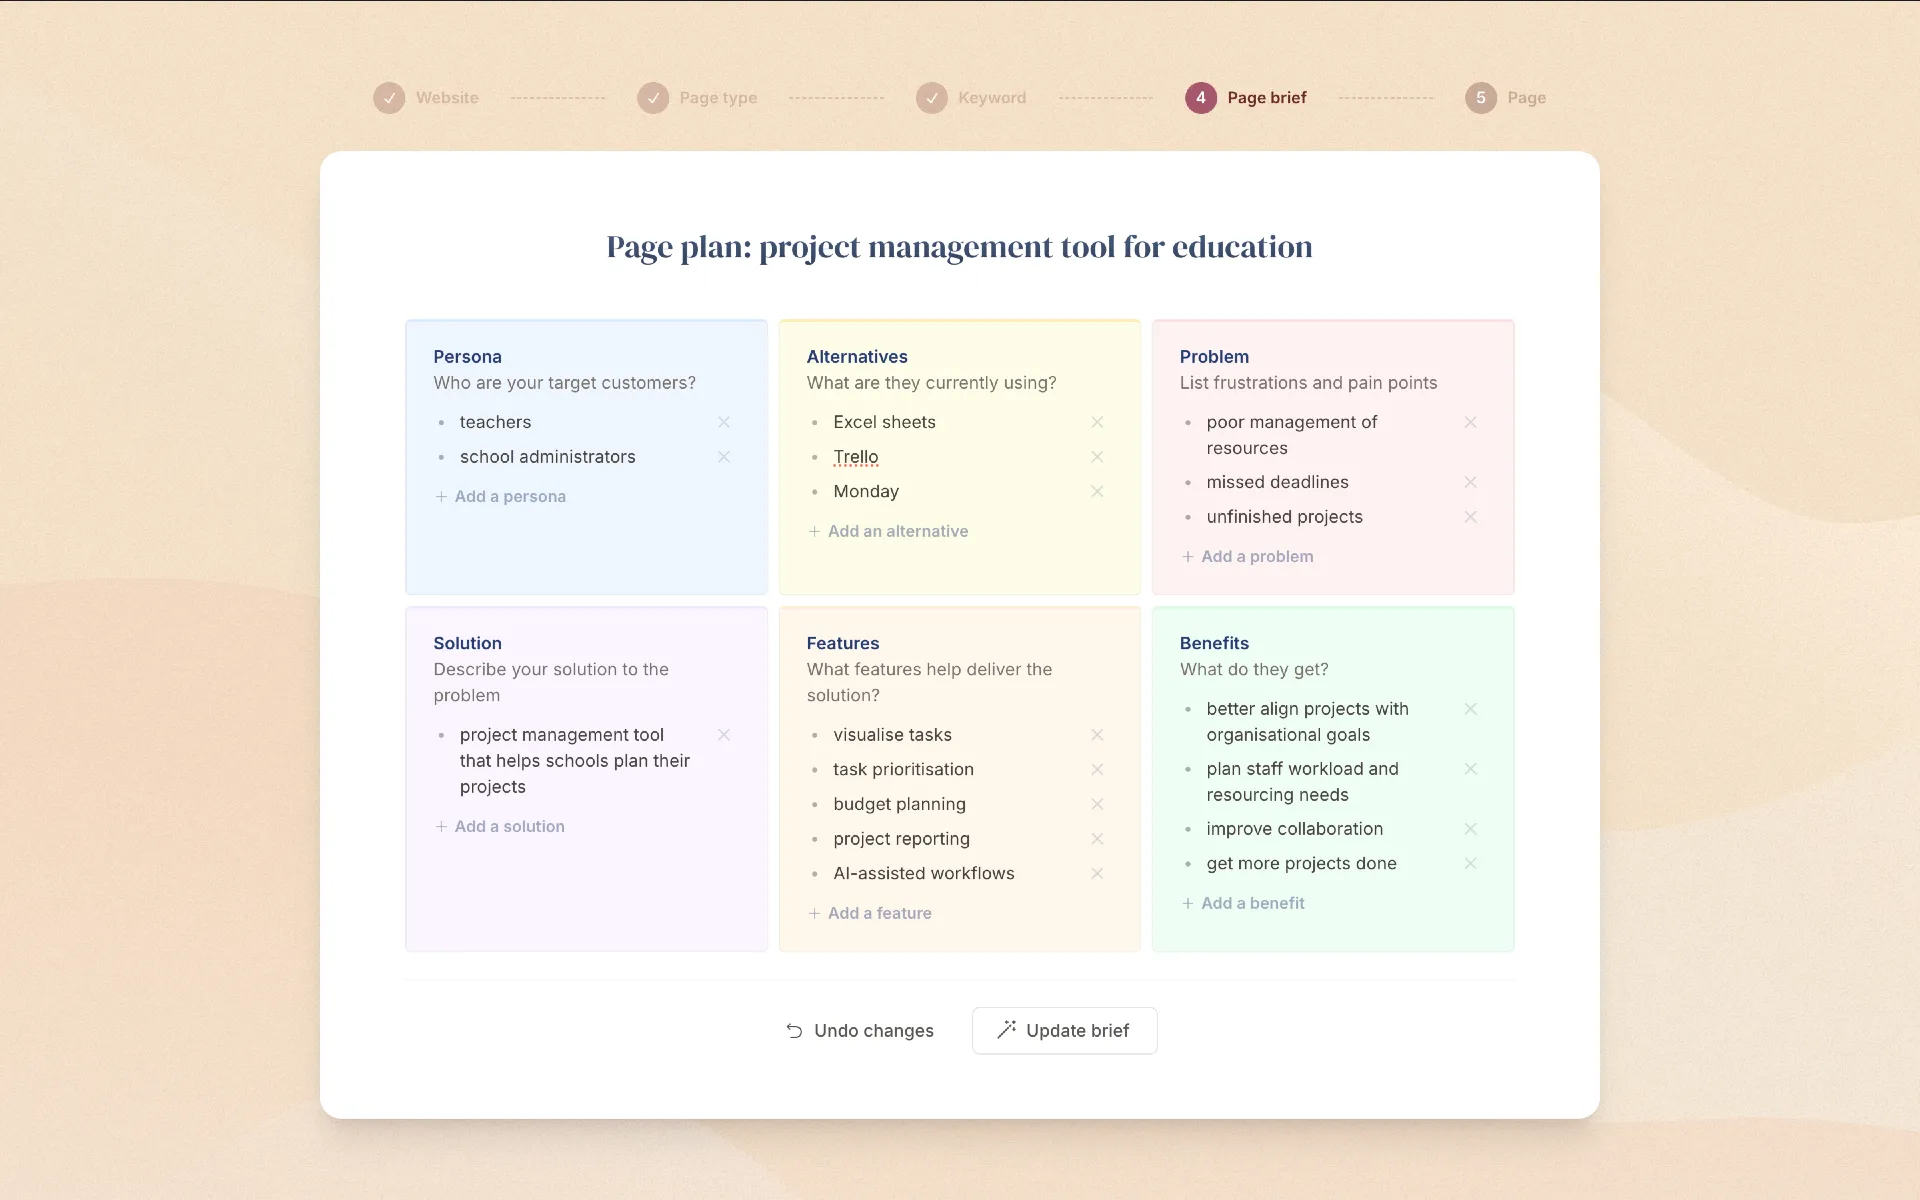Click remove icon next to missed deadlines
Image resolution: width=1920 pixels, height=1200 pixels.
tap(1471, 481)
